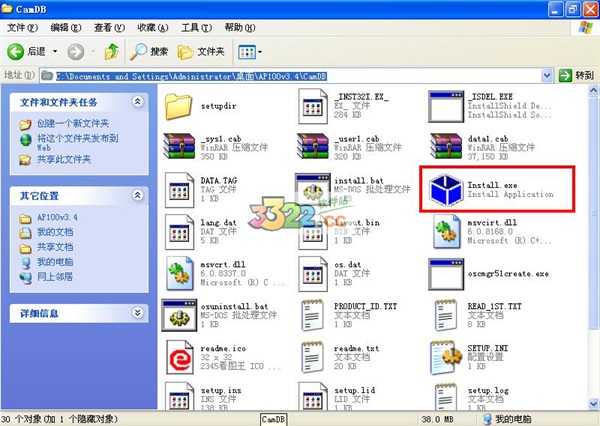Open the Back button history dropdown arrow
600x426 pixels.
tap(55, 51)
